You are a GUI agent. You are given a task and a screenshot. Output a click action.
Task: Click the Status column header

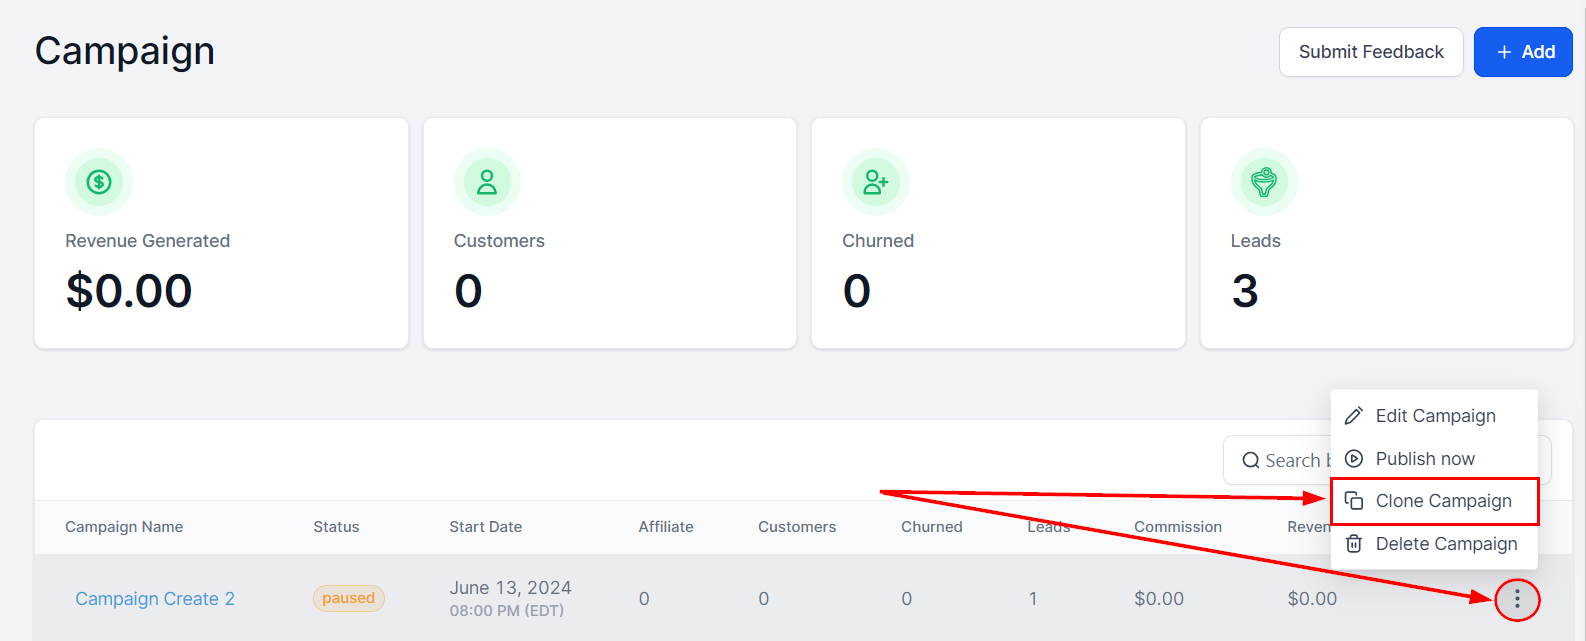336,527
